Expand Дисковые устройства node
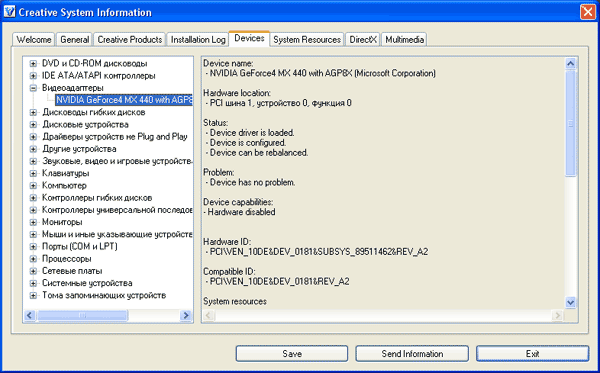This screenshot has width=600, height=373. 33,125
